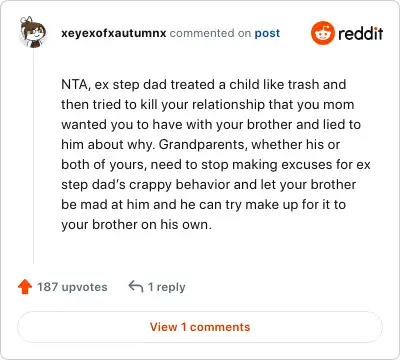Open the "1 reply" label
This screenshot has width=400, height=360.
coord(167,287)
